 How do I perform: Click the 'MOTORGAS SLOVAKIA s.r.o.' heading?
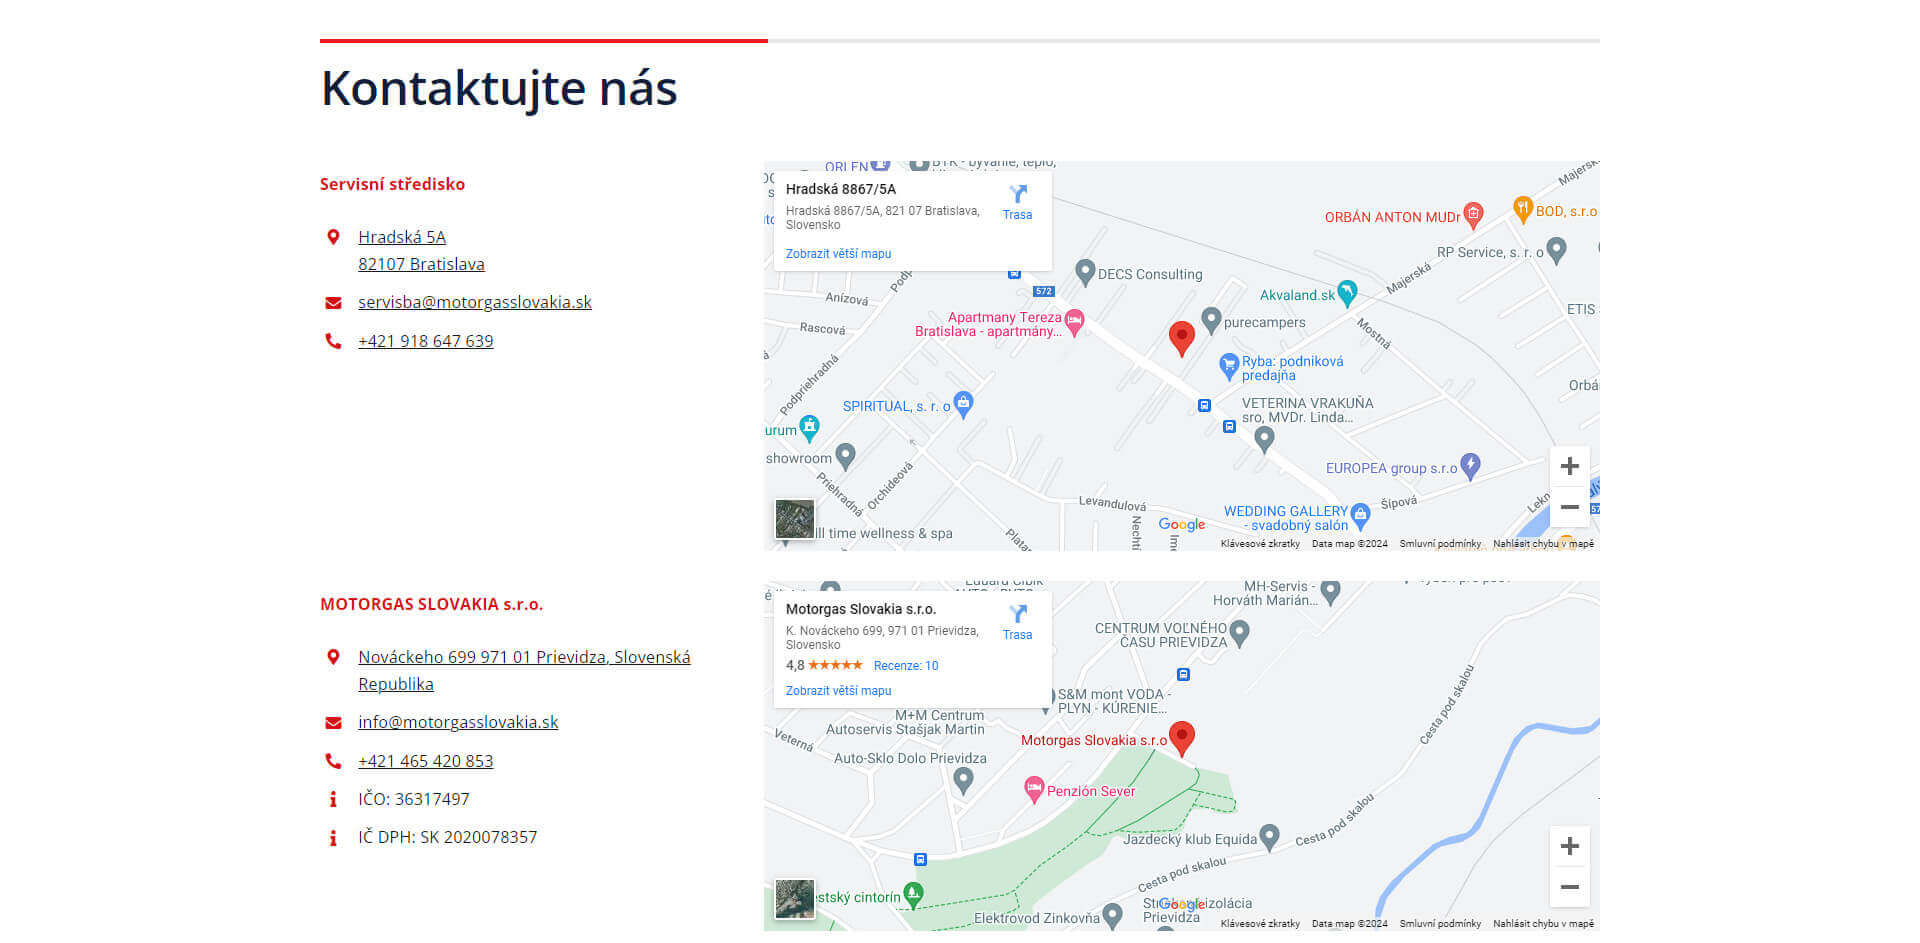pyautogui.click(x=431, y=604)
